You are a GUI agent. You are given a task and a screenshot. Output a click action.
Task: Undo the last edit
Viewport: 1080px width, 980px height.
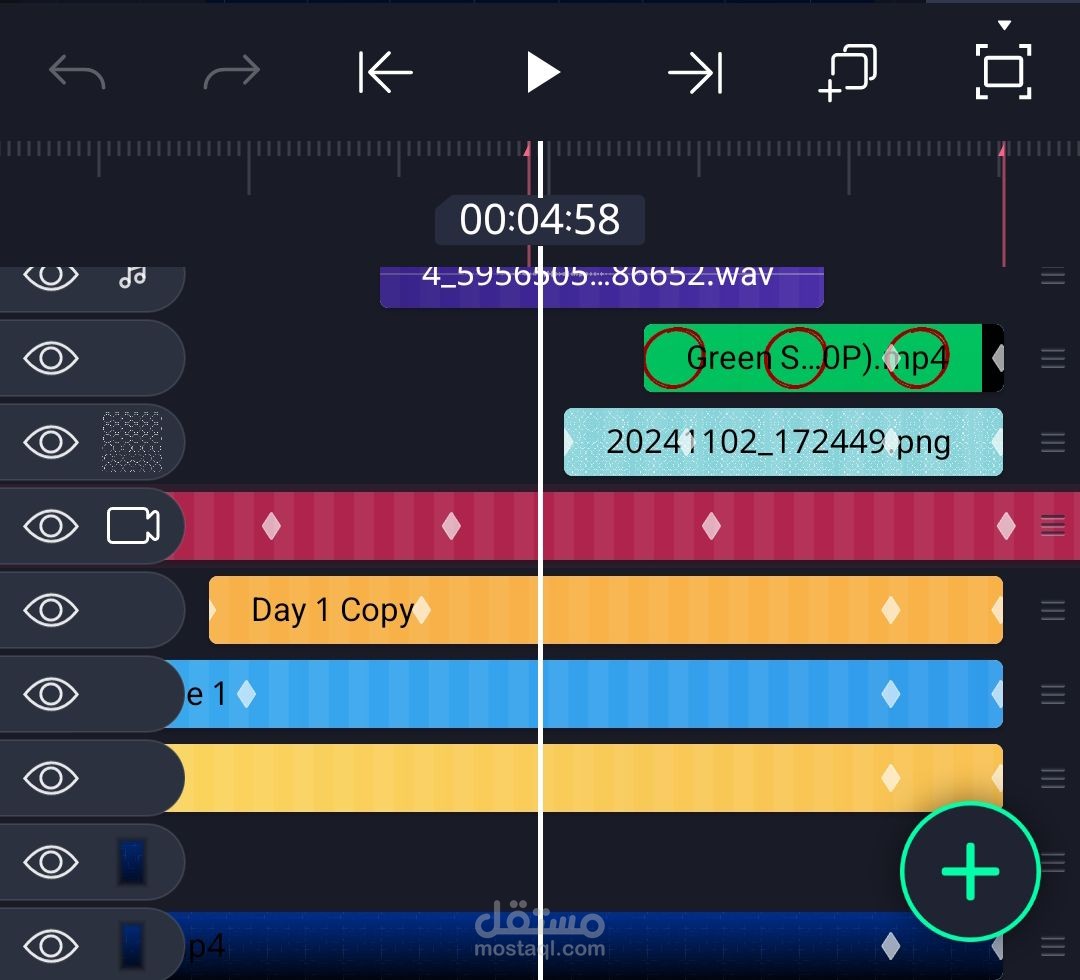(76, 72)
